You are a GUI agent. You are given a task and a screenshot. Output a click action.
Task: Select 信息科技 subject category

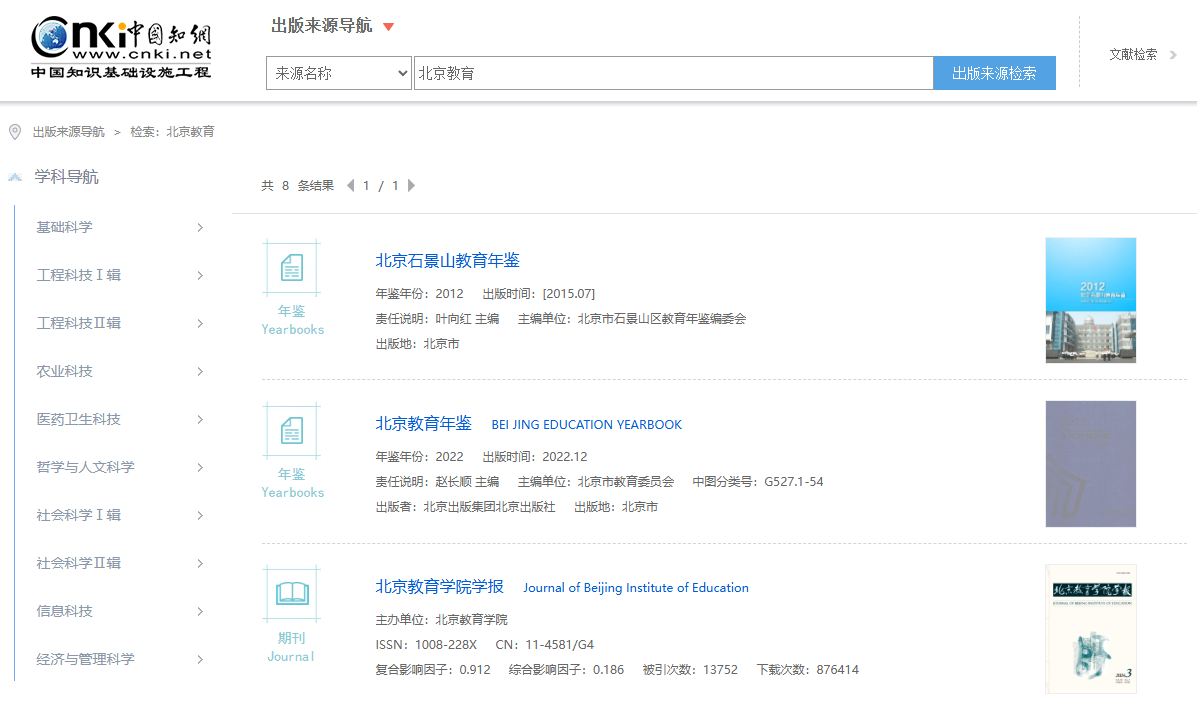pyautogui.click(x=64, y=611)
